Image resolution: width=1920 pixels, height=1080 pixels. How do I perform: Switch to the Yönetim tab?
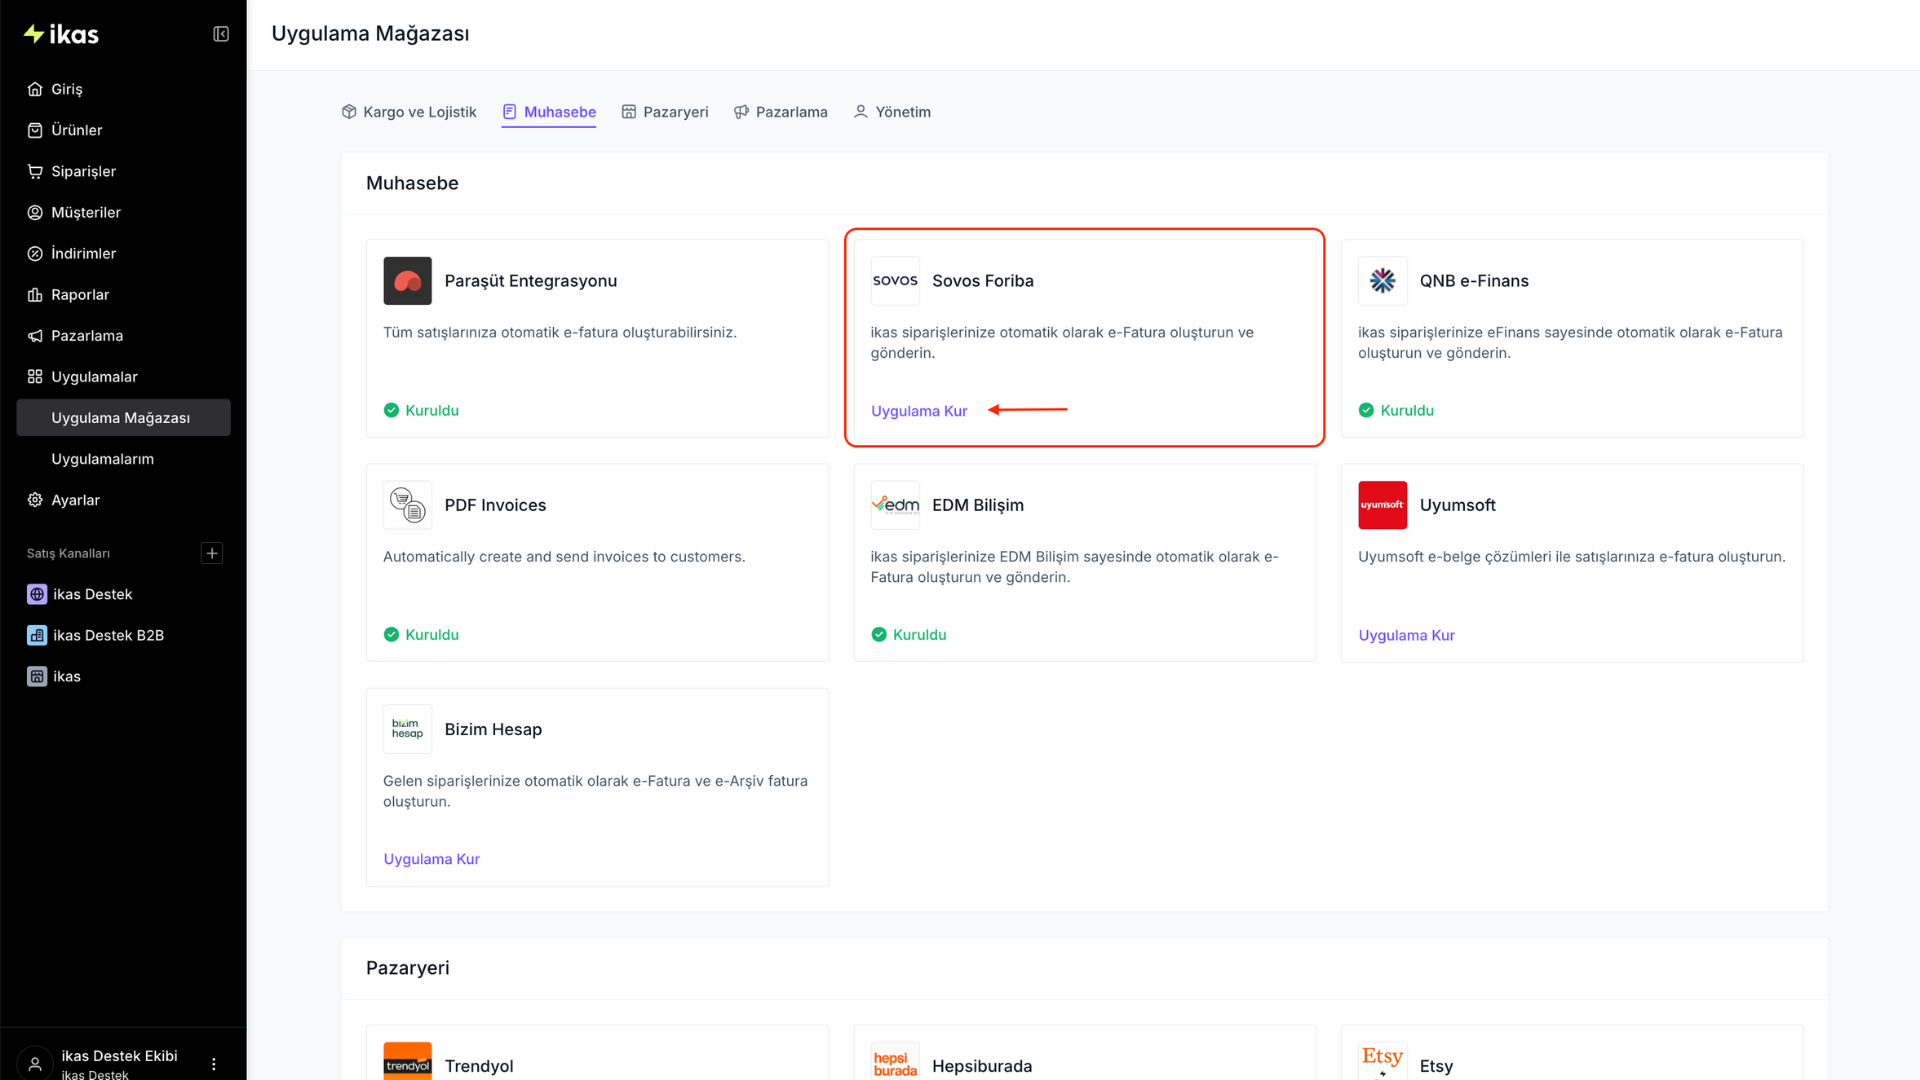(x=892, y=112)
